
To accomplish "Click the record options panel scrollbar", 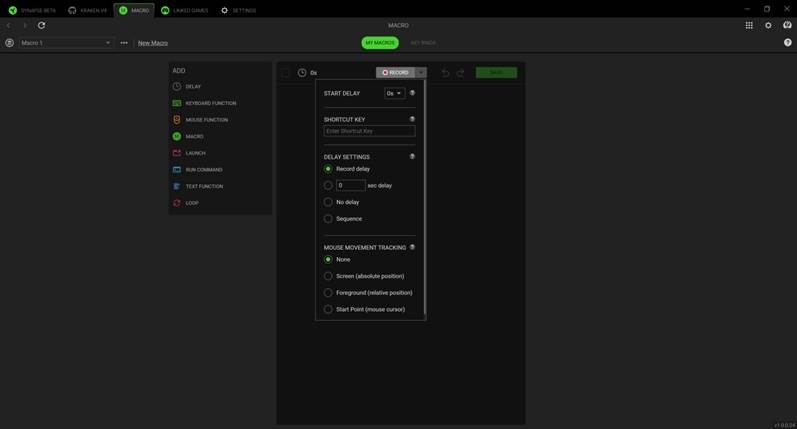I will pyautogui.click(x=425, y=197).
